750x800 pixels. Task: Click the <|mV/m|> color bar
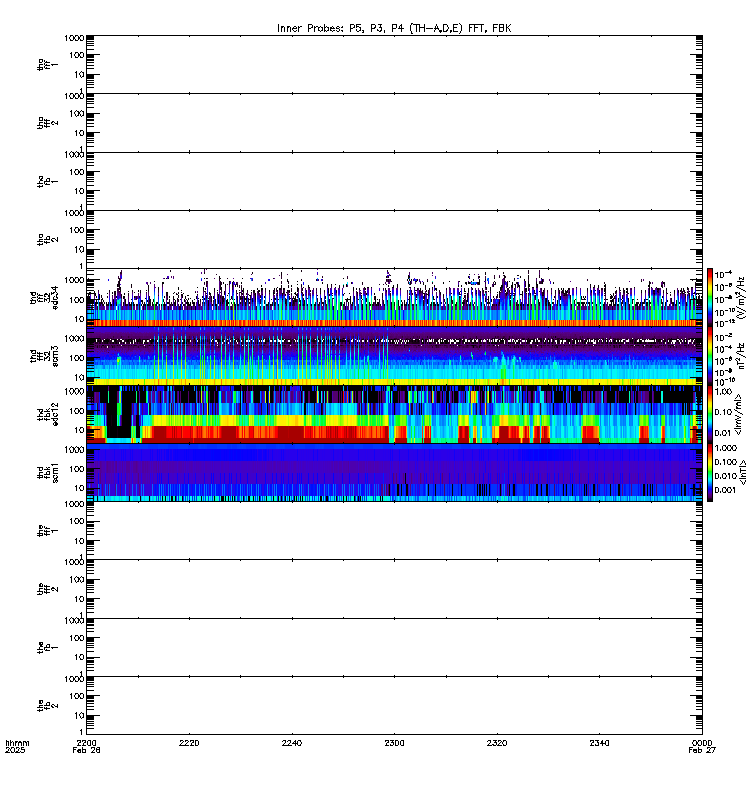coord(710,414)
